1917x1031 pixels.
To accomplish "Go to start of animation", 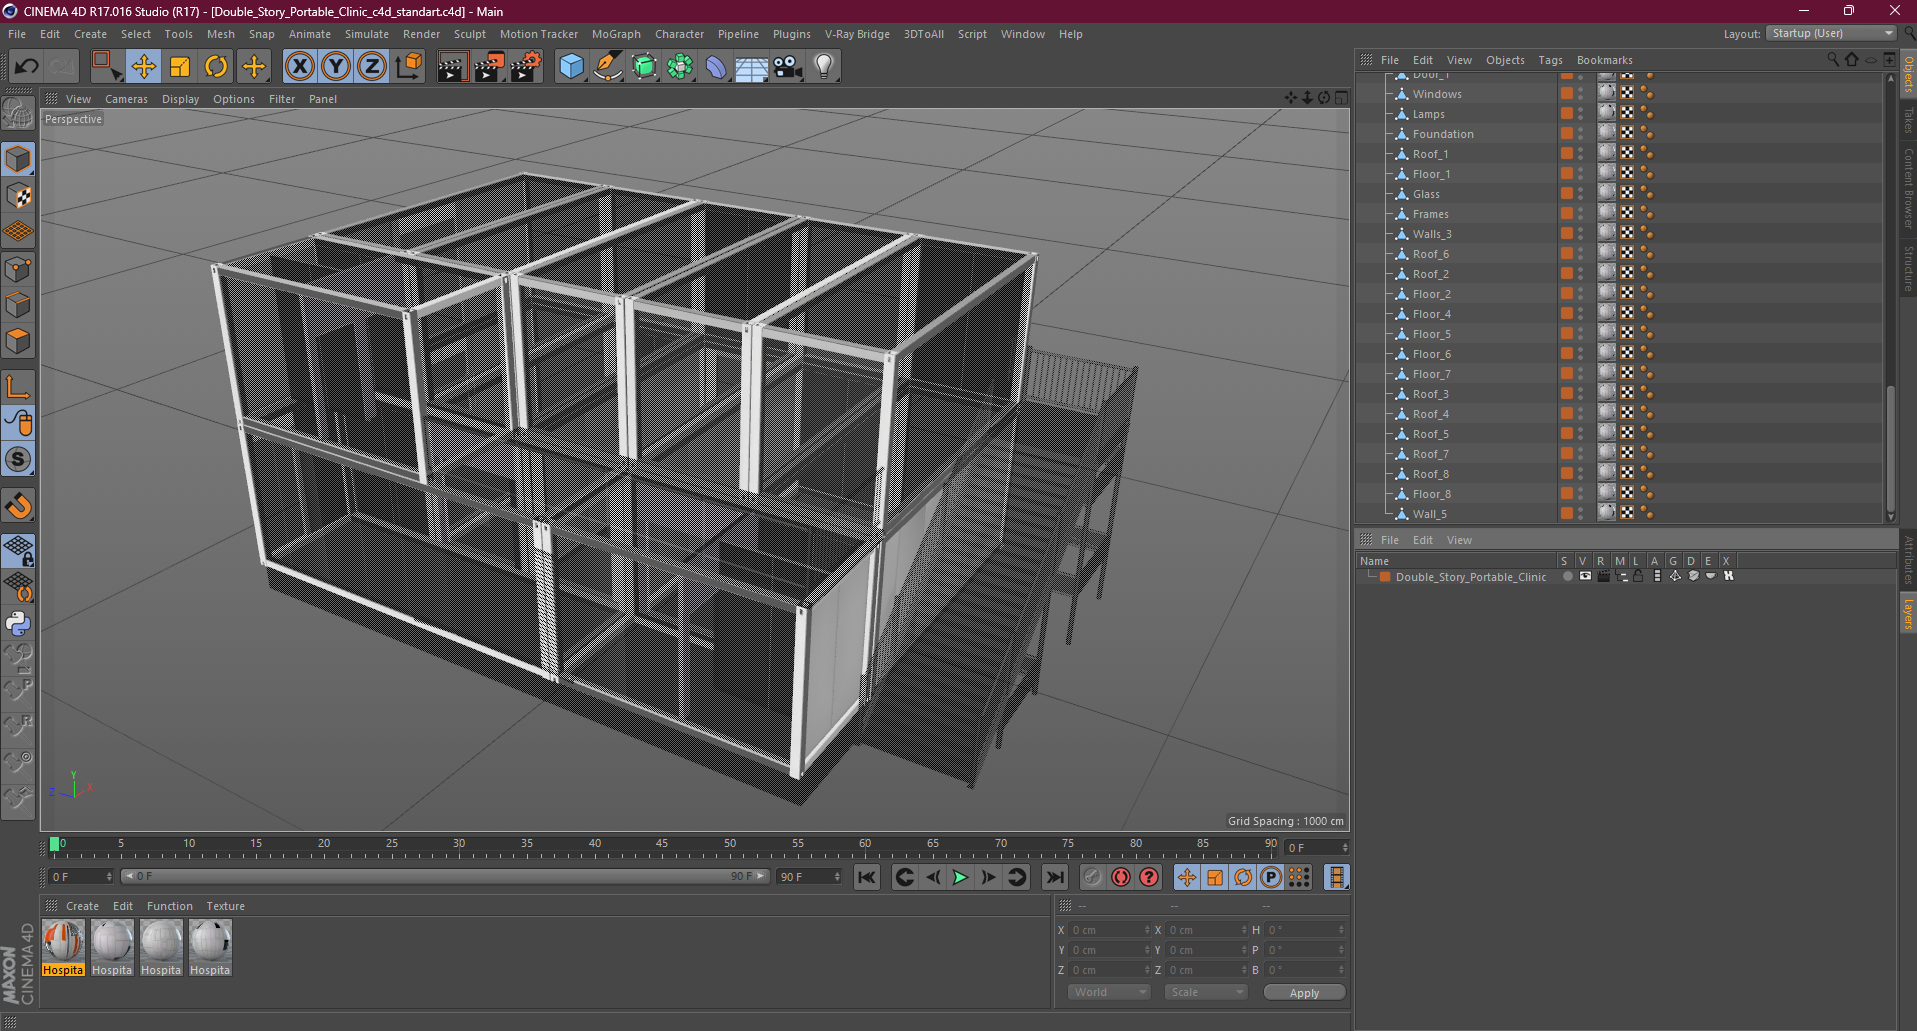I will [867, 877].
